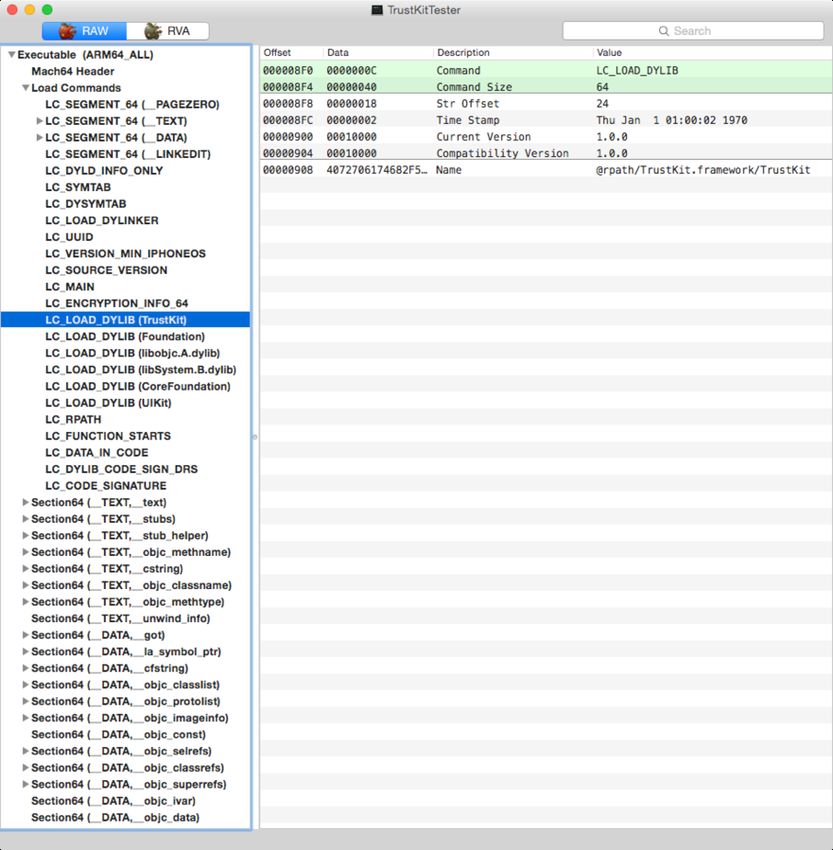Select Mach64 Header
833x850 pixels.
click(73, 72)
